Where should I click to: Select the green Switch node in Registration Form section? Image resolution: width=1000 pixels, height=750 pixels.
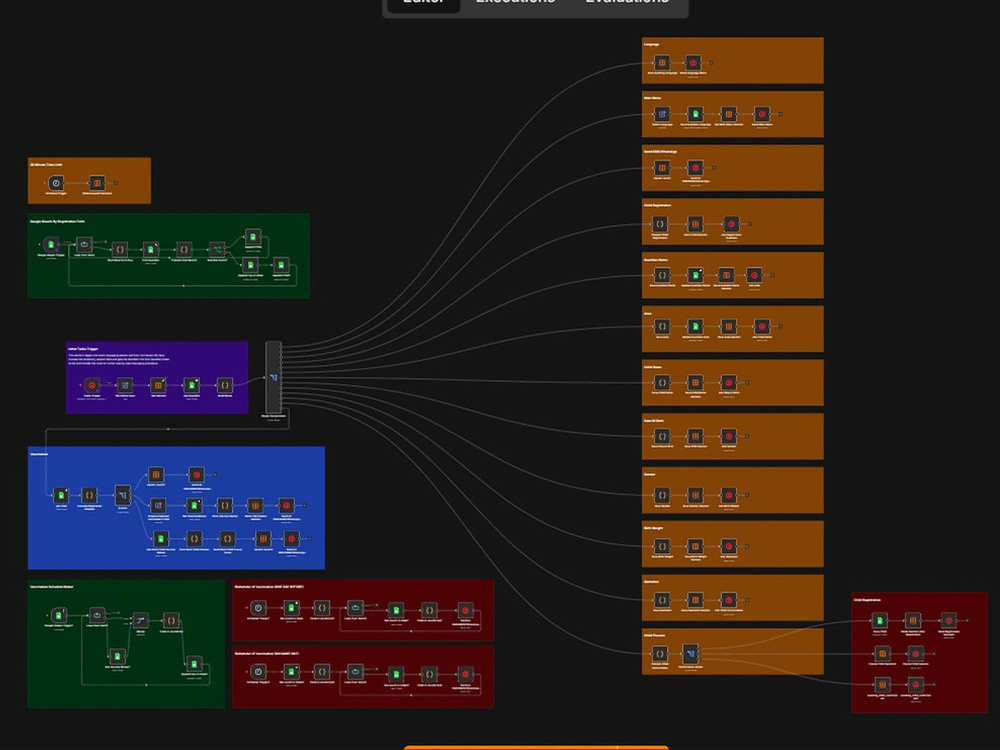pos(217,249)
